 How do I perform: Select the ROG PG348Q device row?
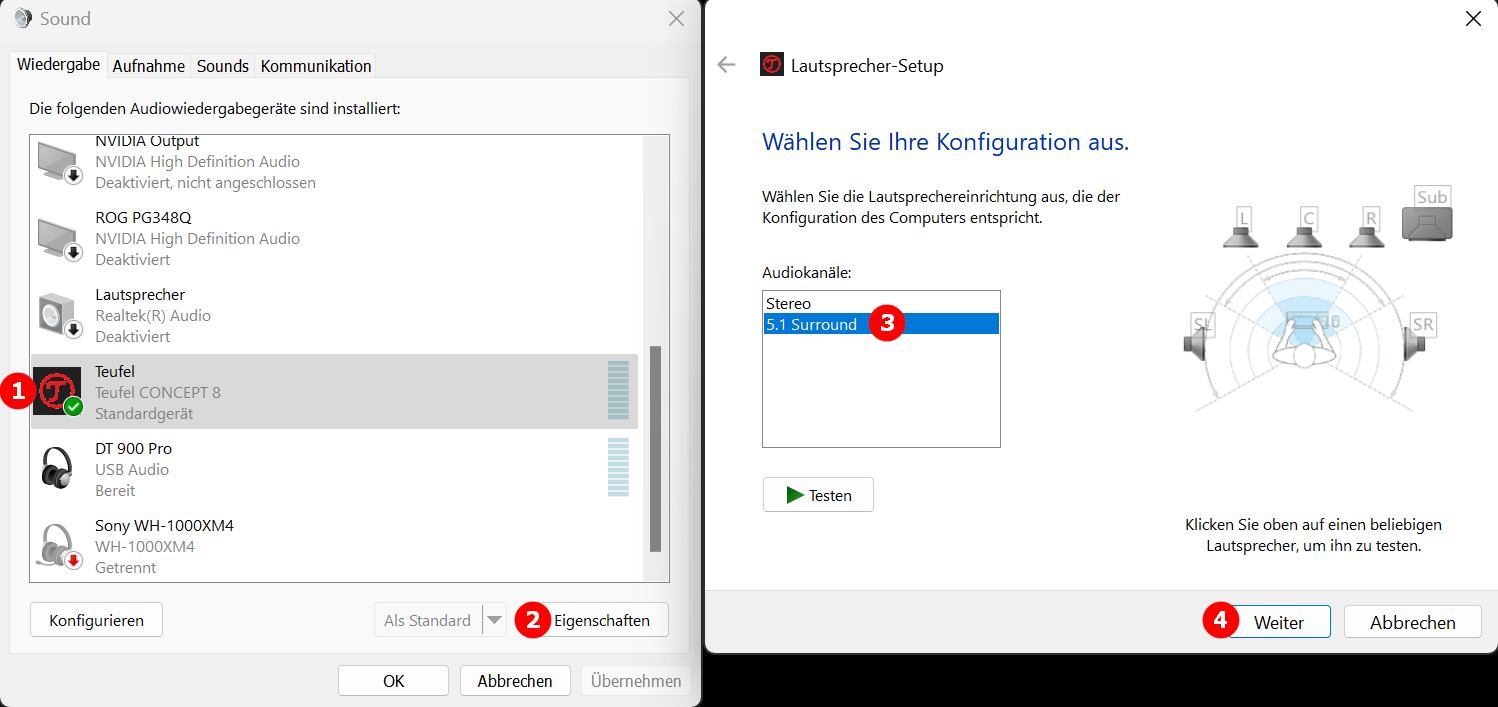(334, 238)
